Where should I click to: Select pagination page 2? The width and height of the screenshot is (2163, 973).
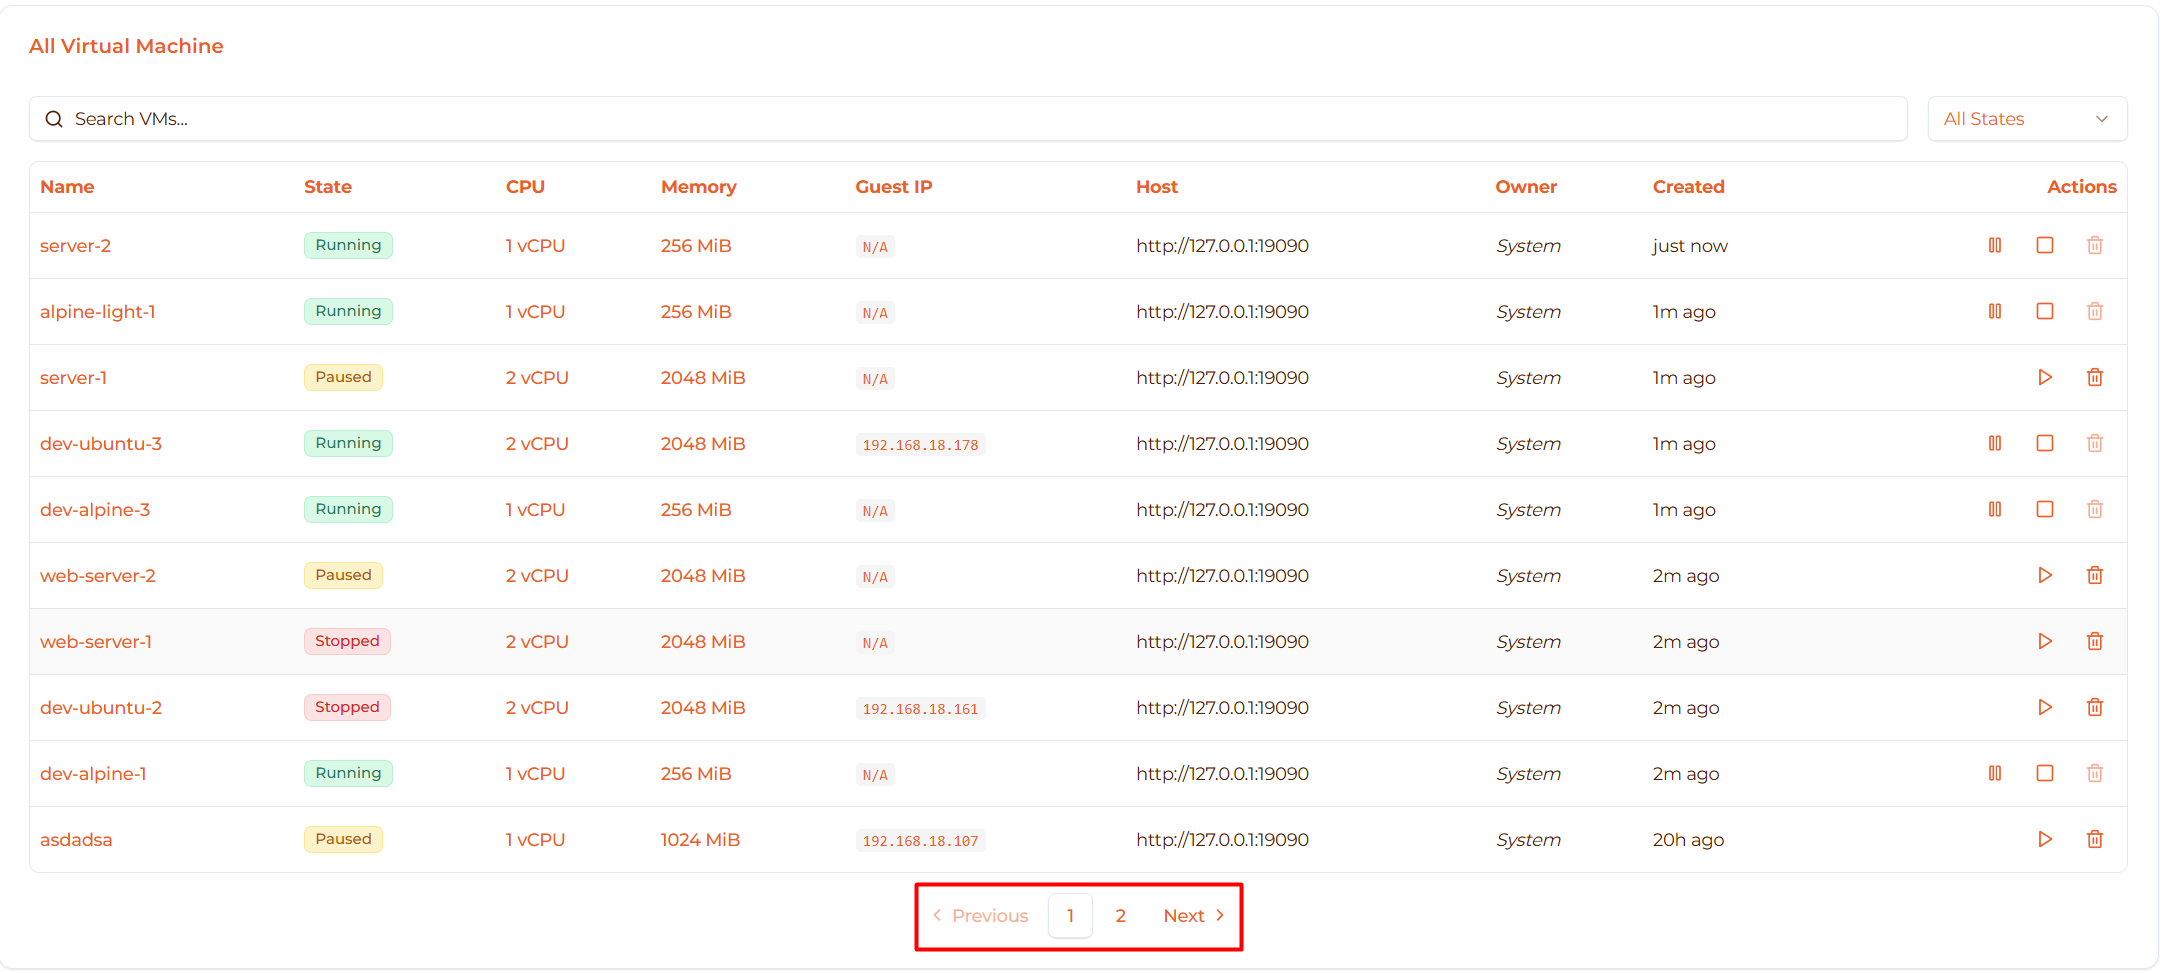(1120, 915)
